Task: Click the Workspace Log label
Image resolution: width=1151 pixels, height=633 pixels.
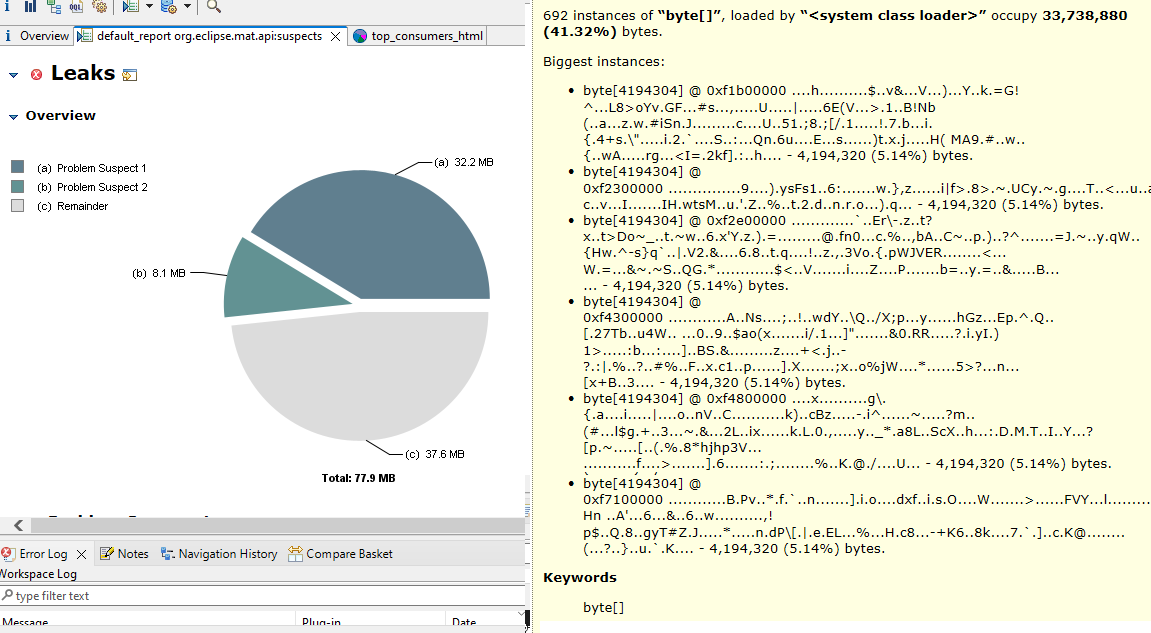Action: pyautogui.click(x=38, y=574)
